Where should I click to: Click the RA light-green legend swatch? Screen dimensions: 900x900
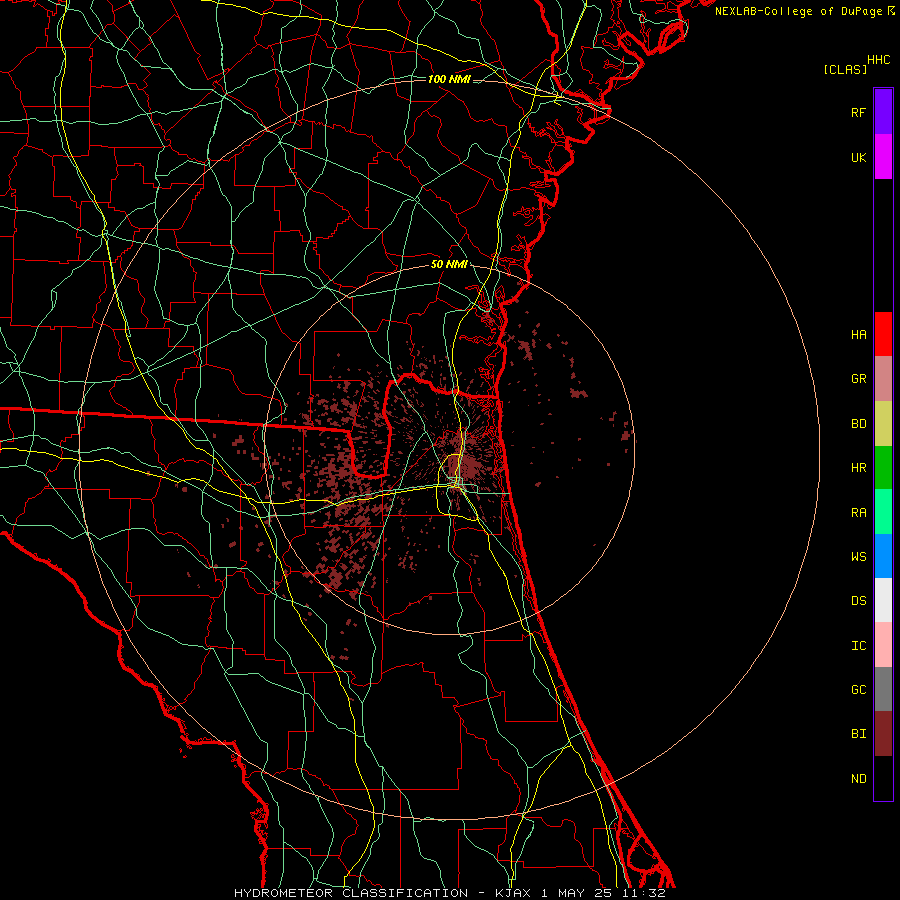click(x=883, y=512)
